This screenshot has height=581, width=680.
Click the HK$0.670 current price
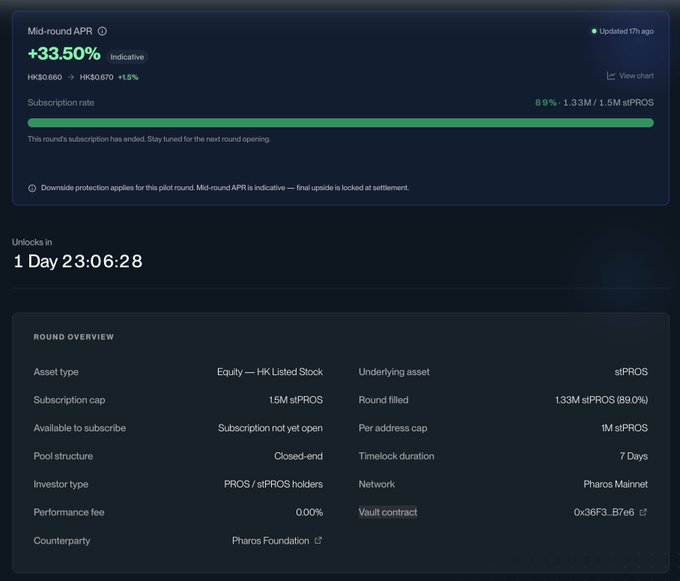[96, 77]
